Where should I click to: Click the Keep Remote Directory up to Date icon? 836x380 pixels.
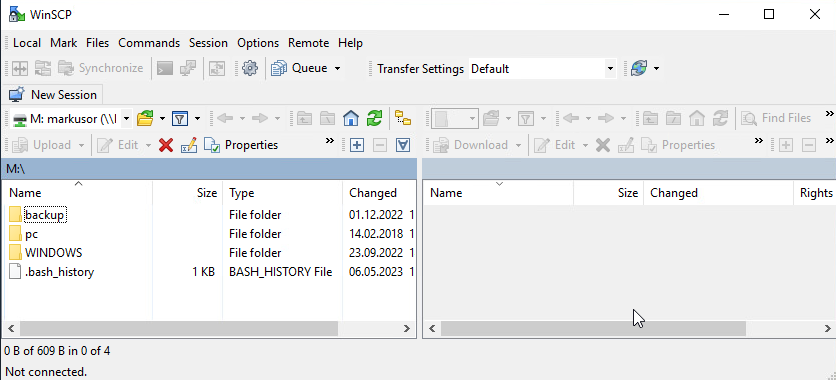coord(216,68)
